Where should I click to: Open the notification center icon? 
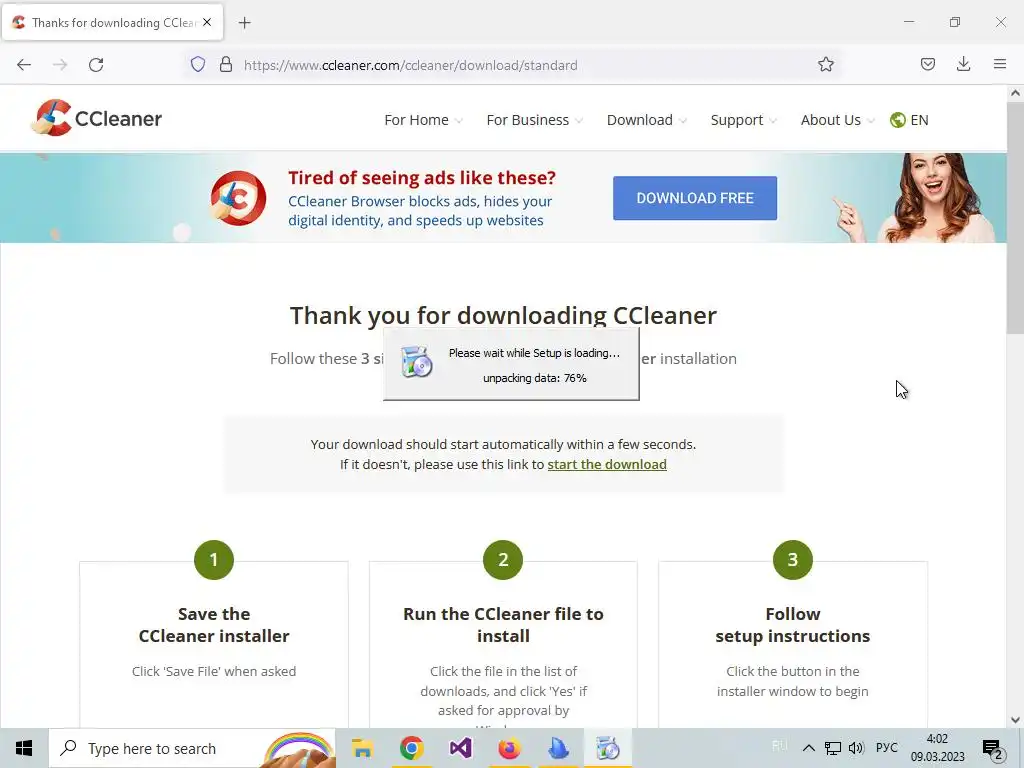pyautogui.click(x=993, y=748)
